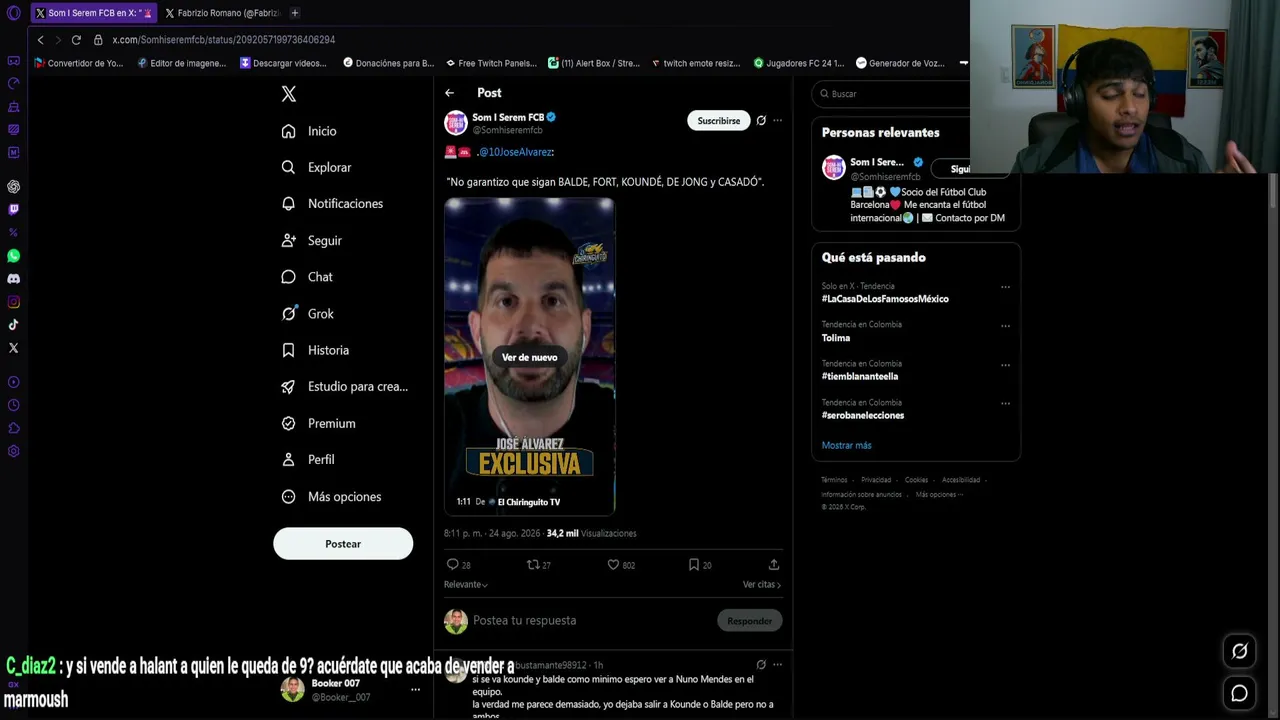
Task: Open WhatsApp from the browser sidebar
Action: click(13, 256)
